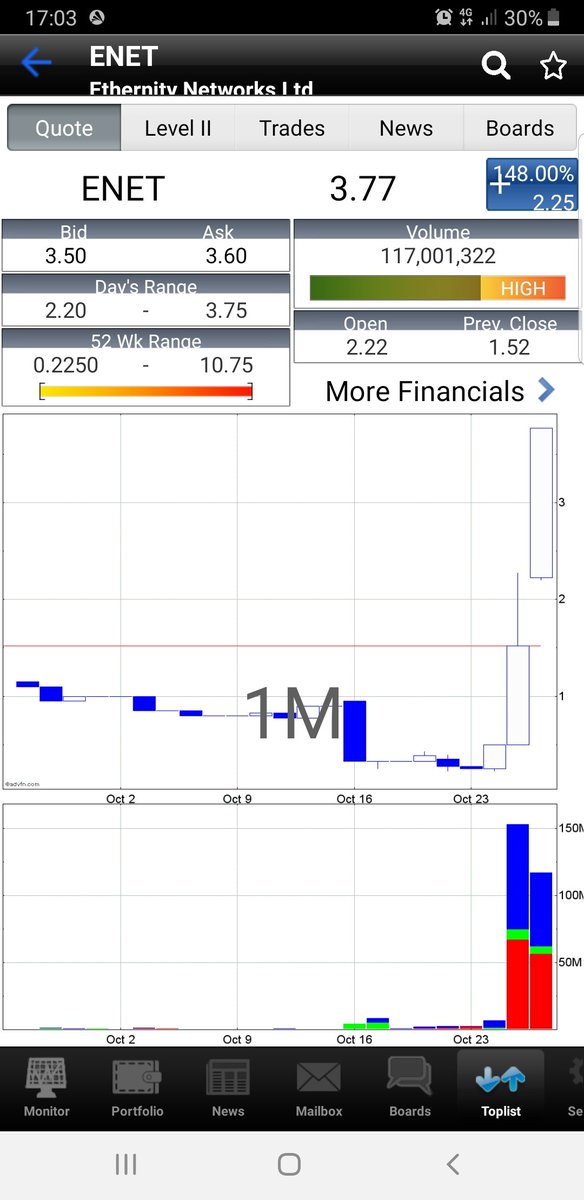Switch to the News tab at top
584x1200 pixels.
pos(406,128)
